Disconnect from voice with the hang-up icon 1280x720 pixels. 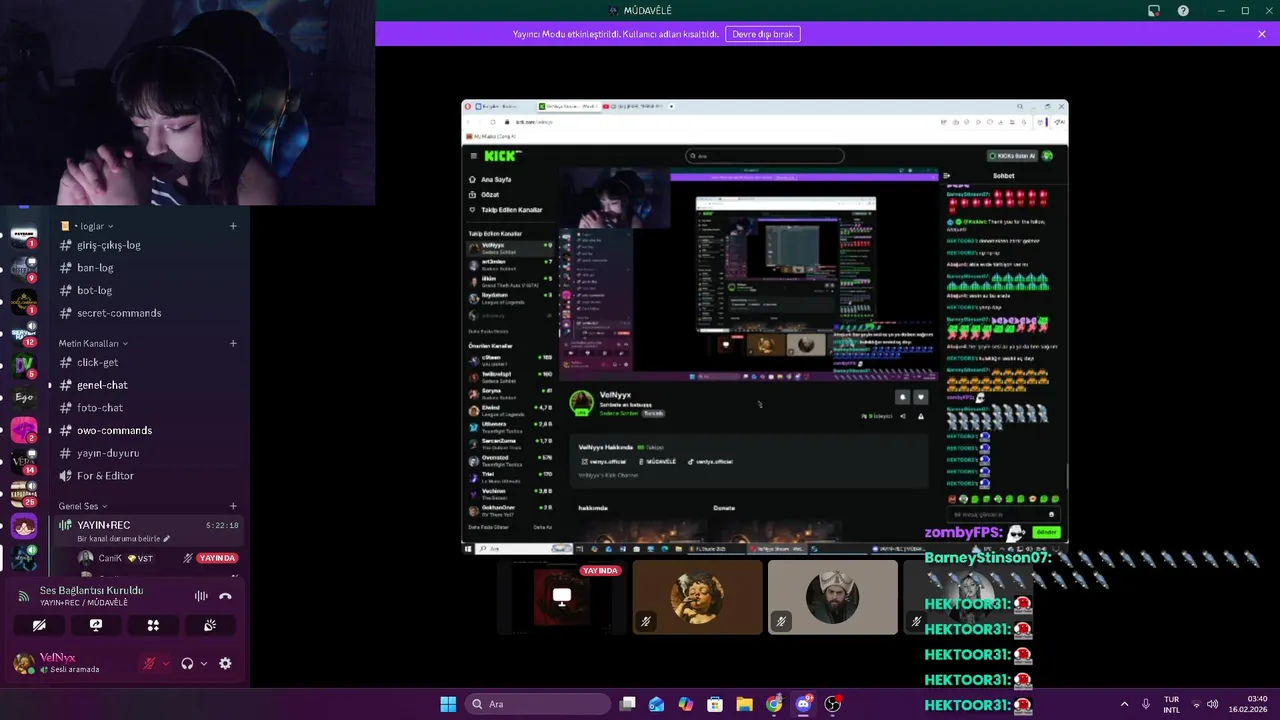[225, 596]
